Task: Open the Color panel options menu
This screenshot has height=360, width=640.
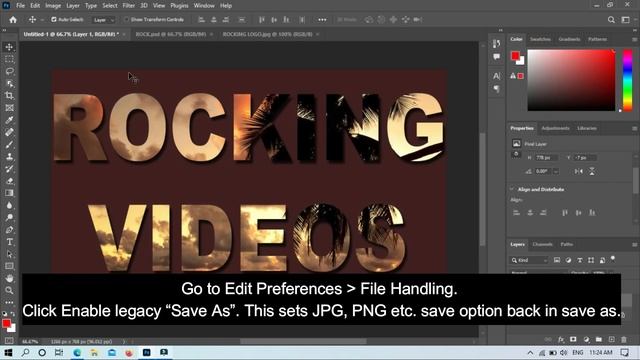Action: [634, 39]
